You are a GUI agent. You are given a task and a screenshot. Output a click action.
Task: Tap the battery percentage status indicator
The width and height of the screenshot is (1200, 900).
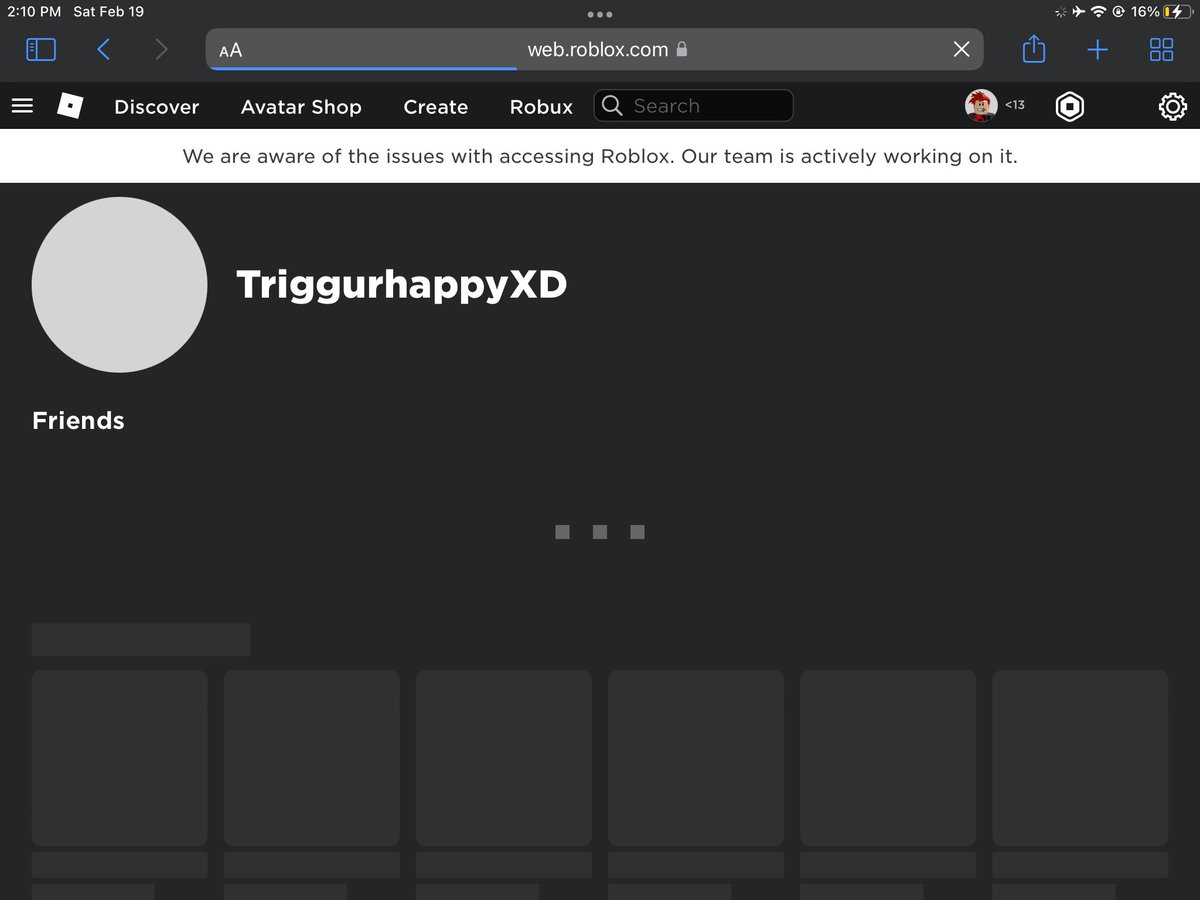pos(1145,12)
